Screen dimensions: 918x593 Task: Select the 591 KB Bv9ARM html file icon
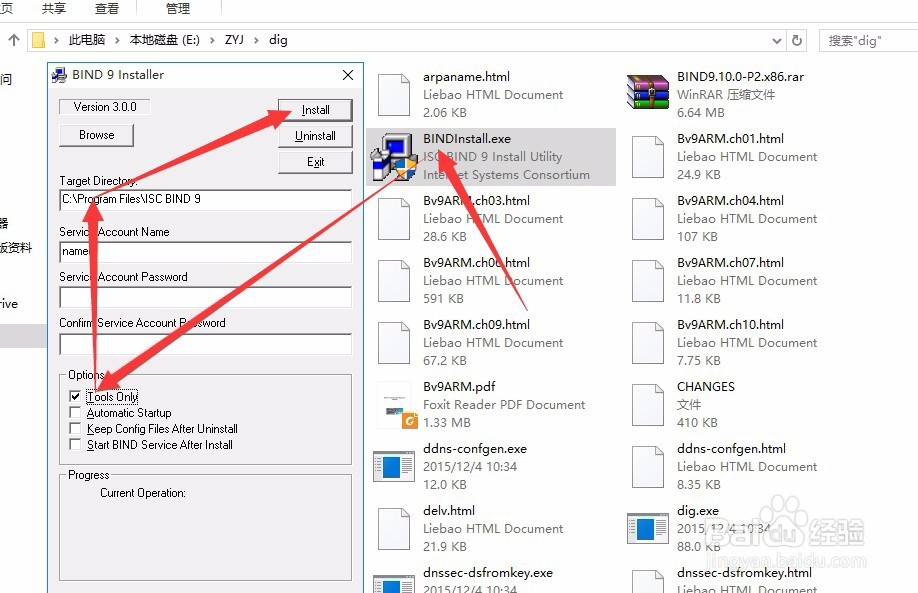(x=393, y=281)
